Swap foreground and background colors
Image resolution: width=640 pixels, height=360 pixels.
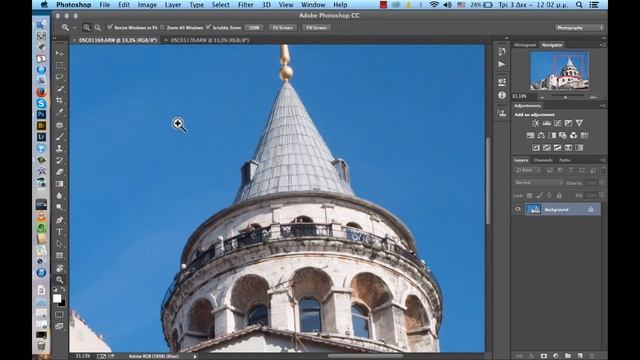tap(63, 289)
